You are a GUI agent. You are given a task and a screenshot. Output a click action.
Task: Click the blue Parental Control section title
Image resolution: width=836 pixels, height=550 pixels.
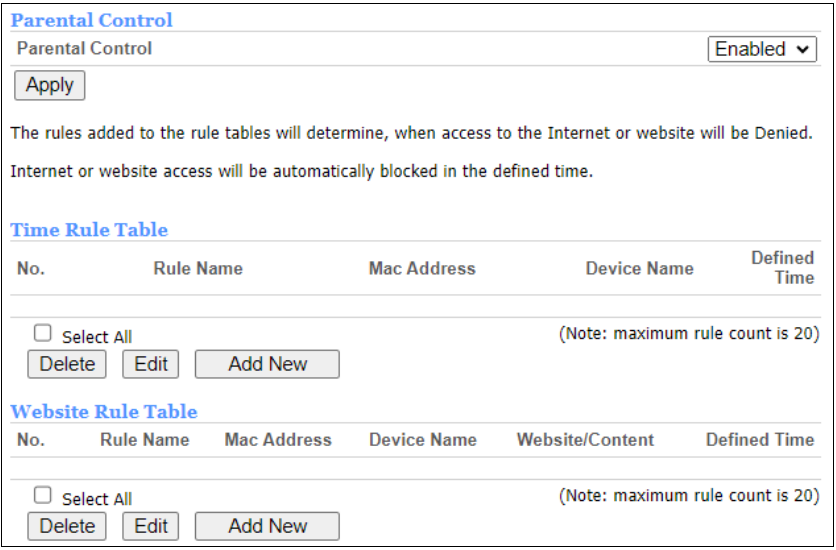[x=91, y=20]
